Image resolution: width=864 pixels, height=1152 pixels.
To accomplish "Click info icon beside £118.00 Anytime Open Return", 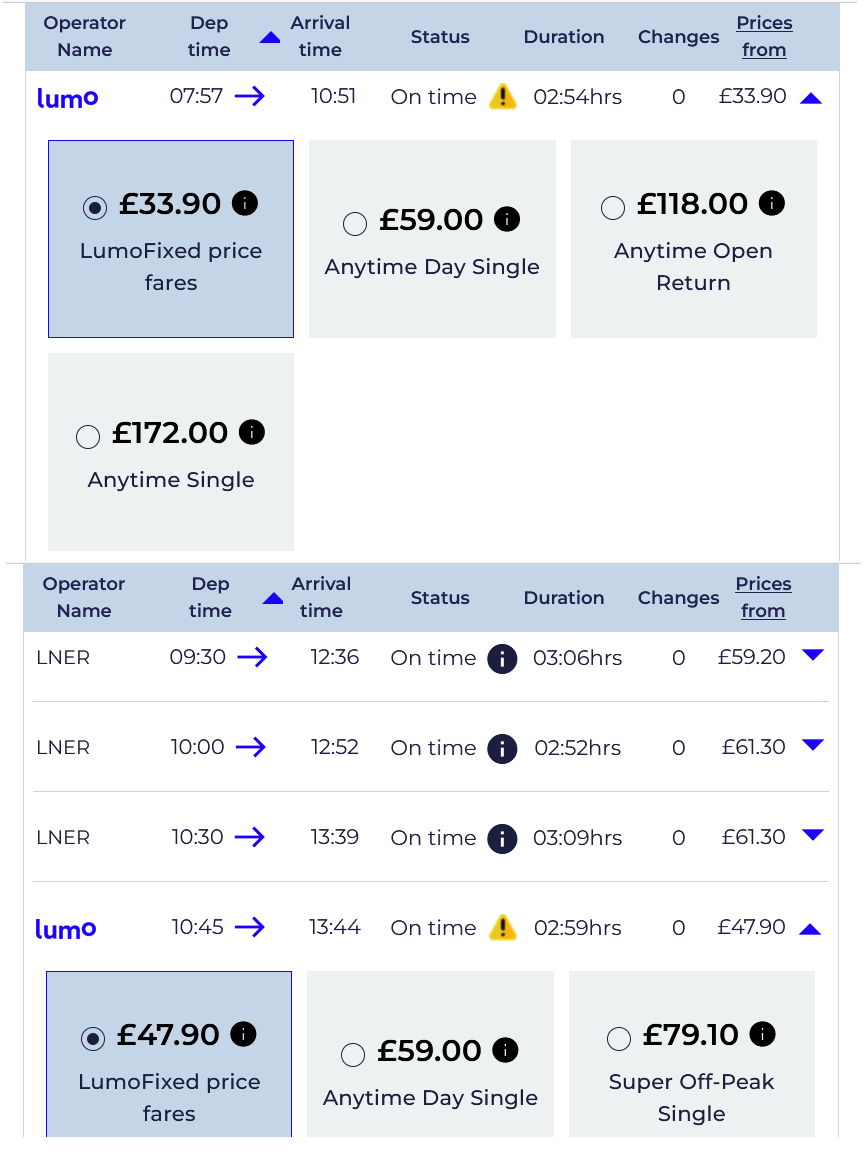I will pyautogui.click(x=771, y=203).
